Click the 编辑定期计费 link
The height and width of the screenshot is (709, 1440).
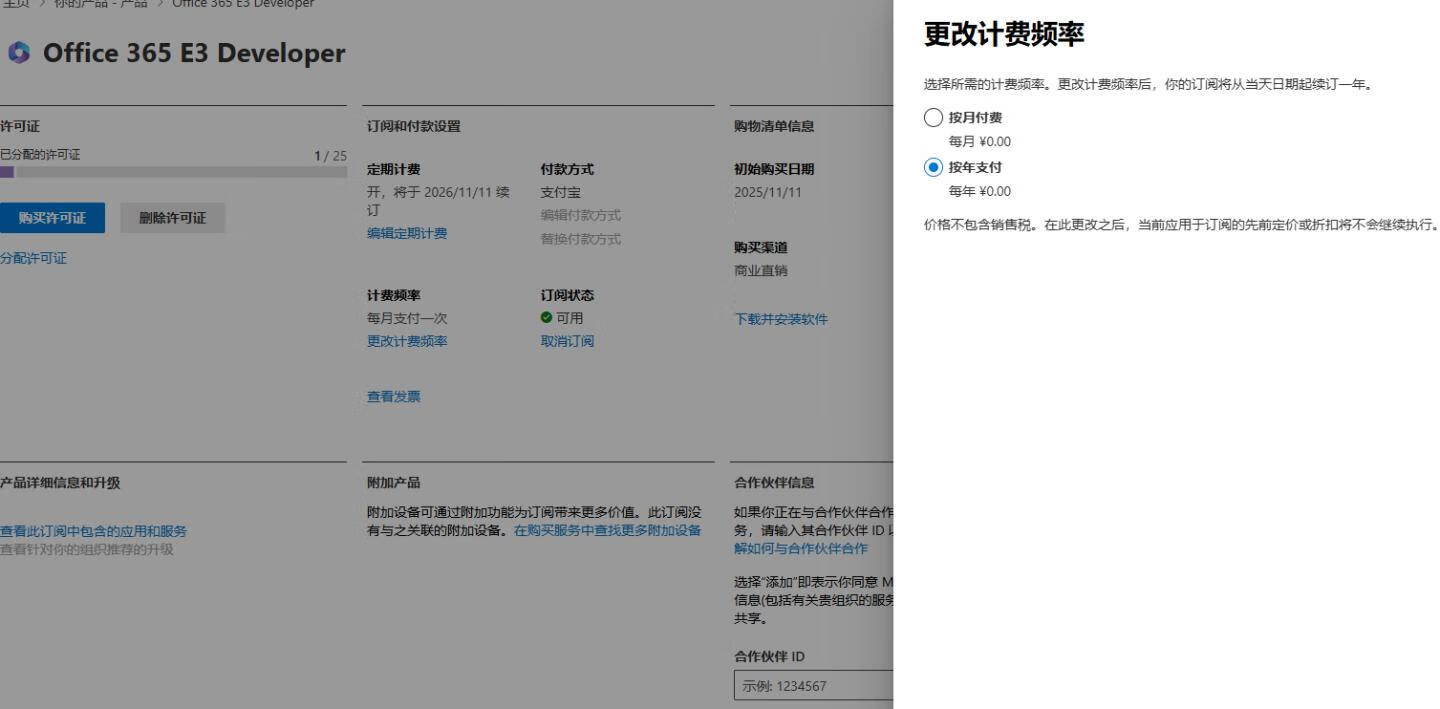[x=407, y=234]
